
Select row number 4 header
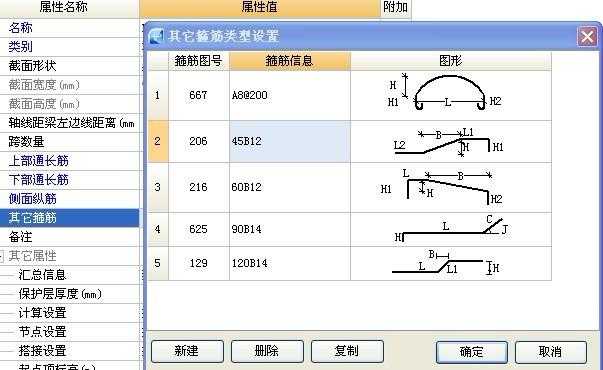[158, 229]
